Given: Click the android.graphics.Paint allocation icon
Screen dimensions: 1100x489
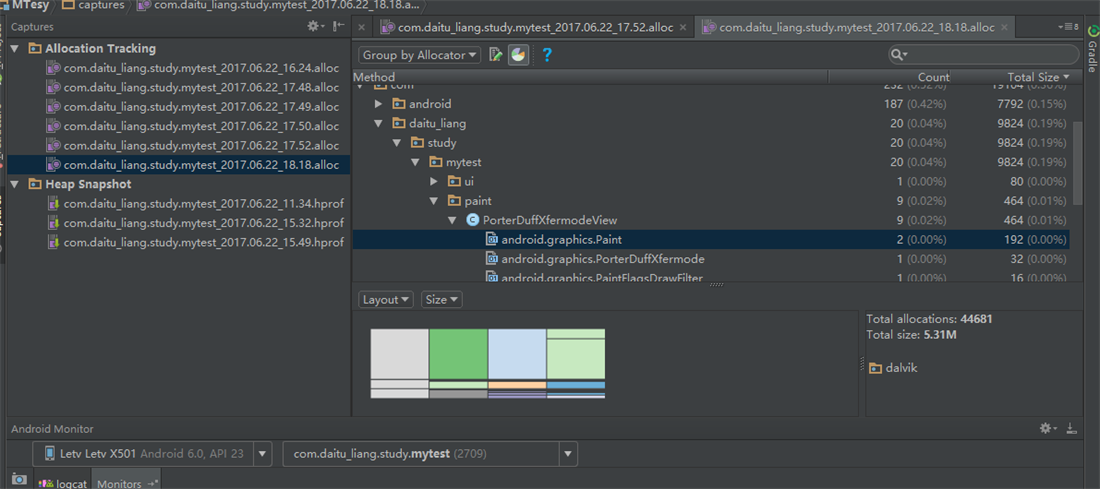Looking at the screenshot, I should pos(492,239).
